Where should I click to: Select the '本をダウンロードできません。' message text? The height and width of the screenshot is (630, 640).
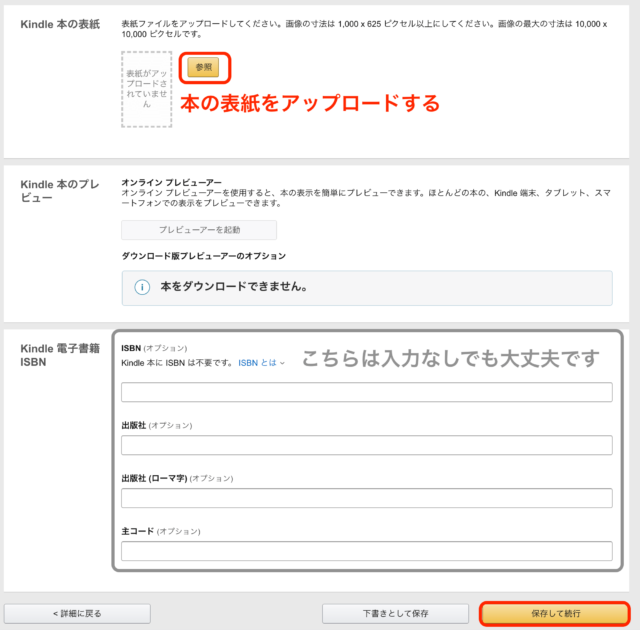[x=234, y=286]
